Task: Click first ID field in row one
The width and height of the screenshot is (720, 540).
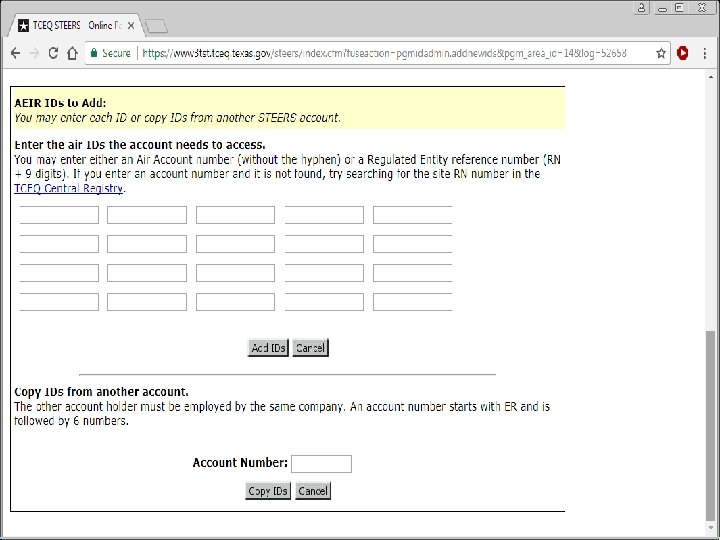Action: coord(59,215)
